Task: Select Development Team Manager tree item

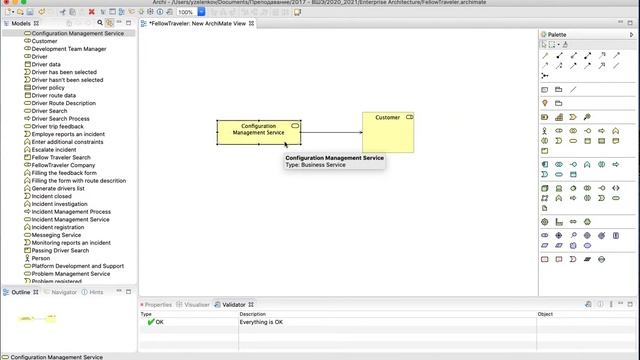Action: pyautogui.click(x=69, y=49)
